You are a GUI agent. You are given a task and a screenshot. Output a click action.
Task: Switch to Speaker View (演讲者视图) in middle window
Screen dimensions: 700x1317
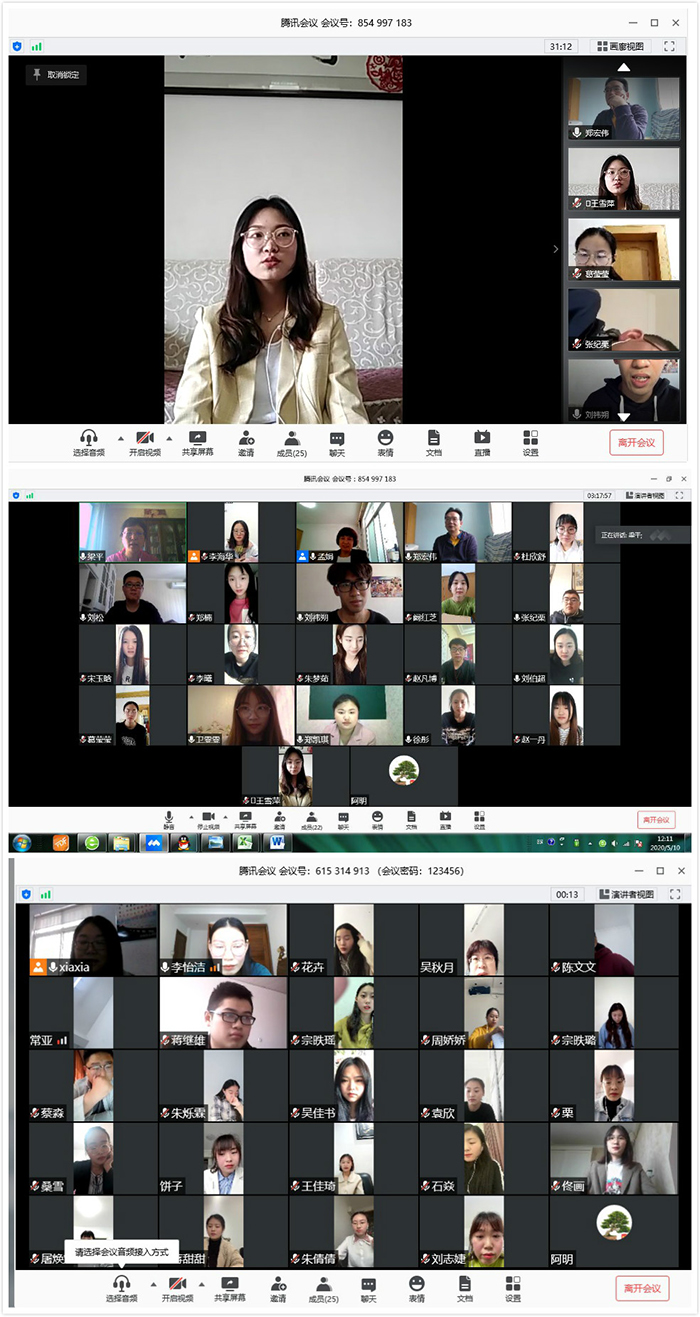click(643, 495)
